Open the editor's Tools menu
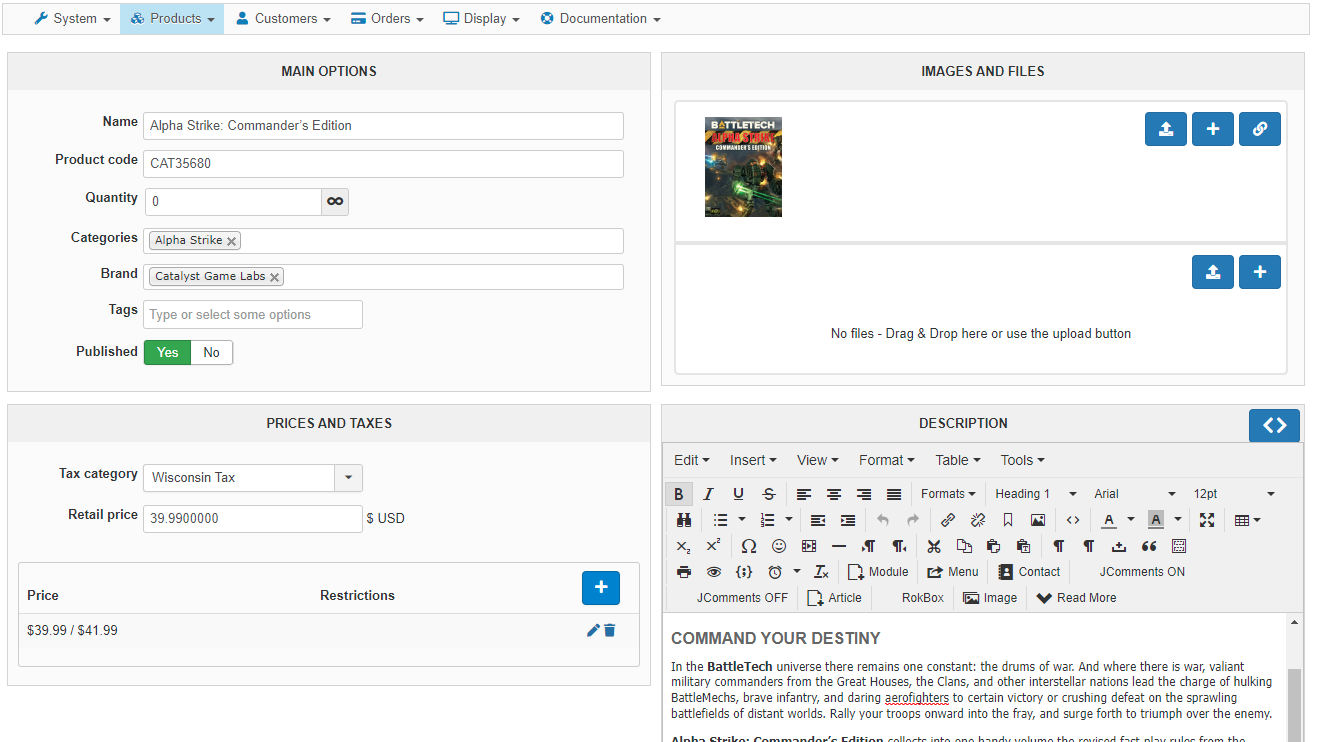Viewport: 1317px width, 742px height. click(x=1022, y=460)
